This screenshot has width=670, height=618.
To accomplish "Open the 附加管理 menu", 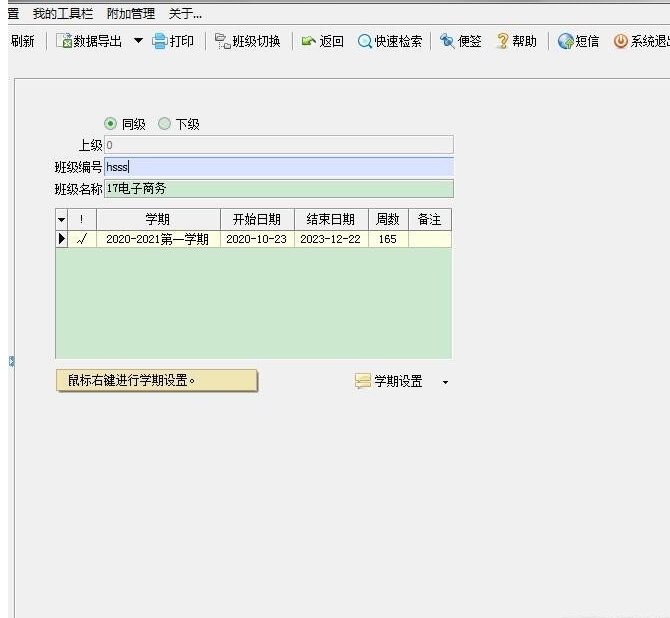I will [x=131, y=14].
